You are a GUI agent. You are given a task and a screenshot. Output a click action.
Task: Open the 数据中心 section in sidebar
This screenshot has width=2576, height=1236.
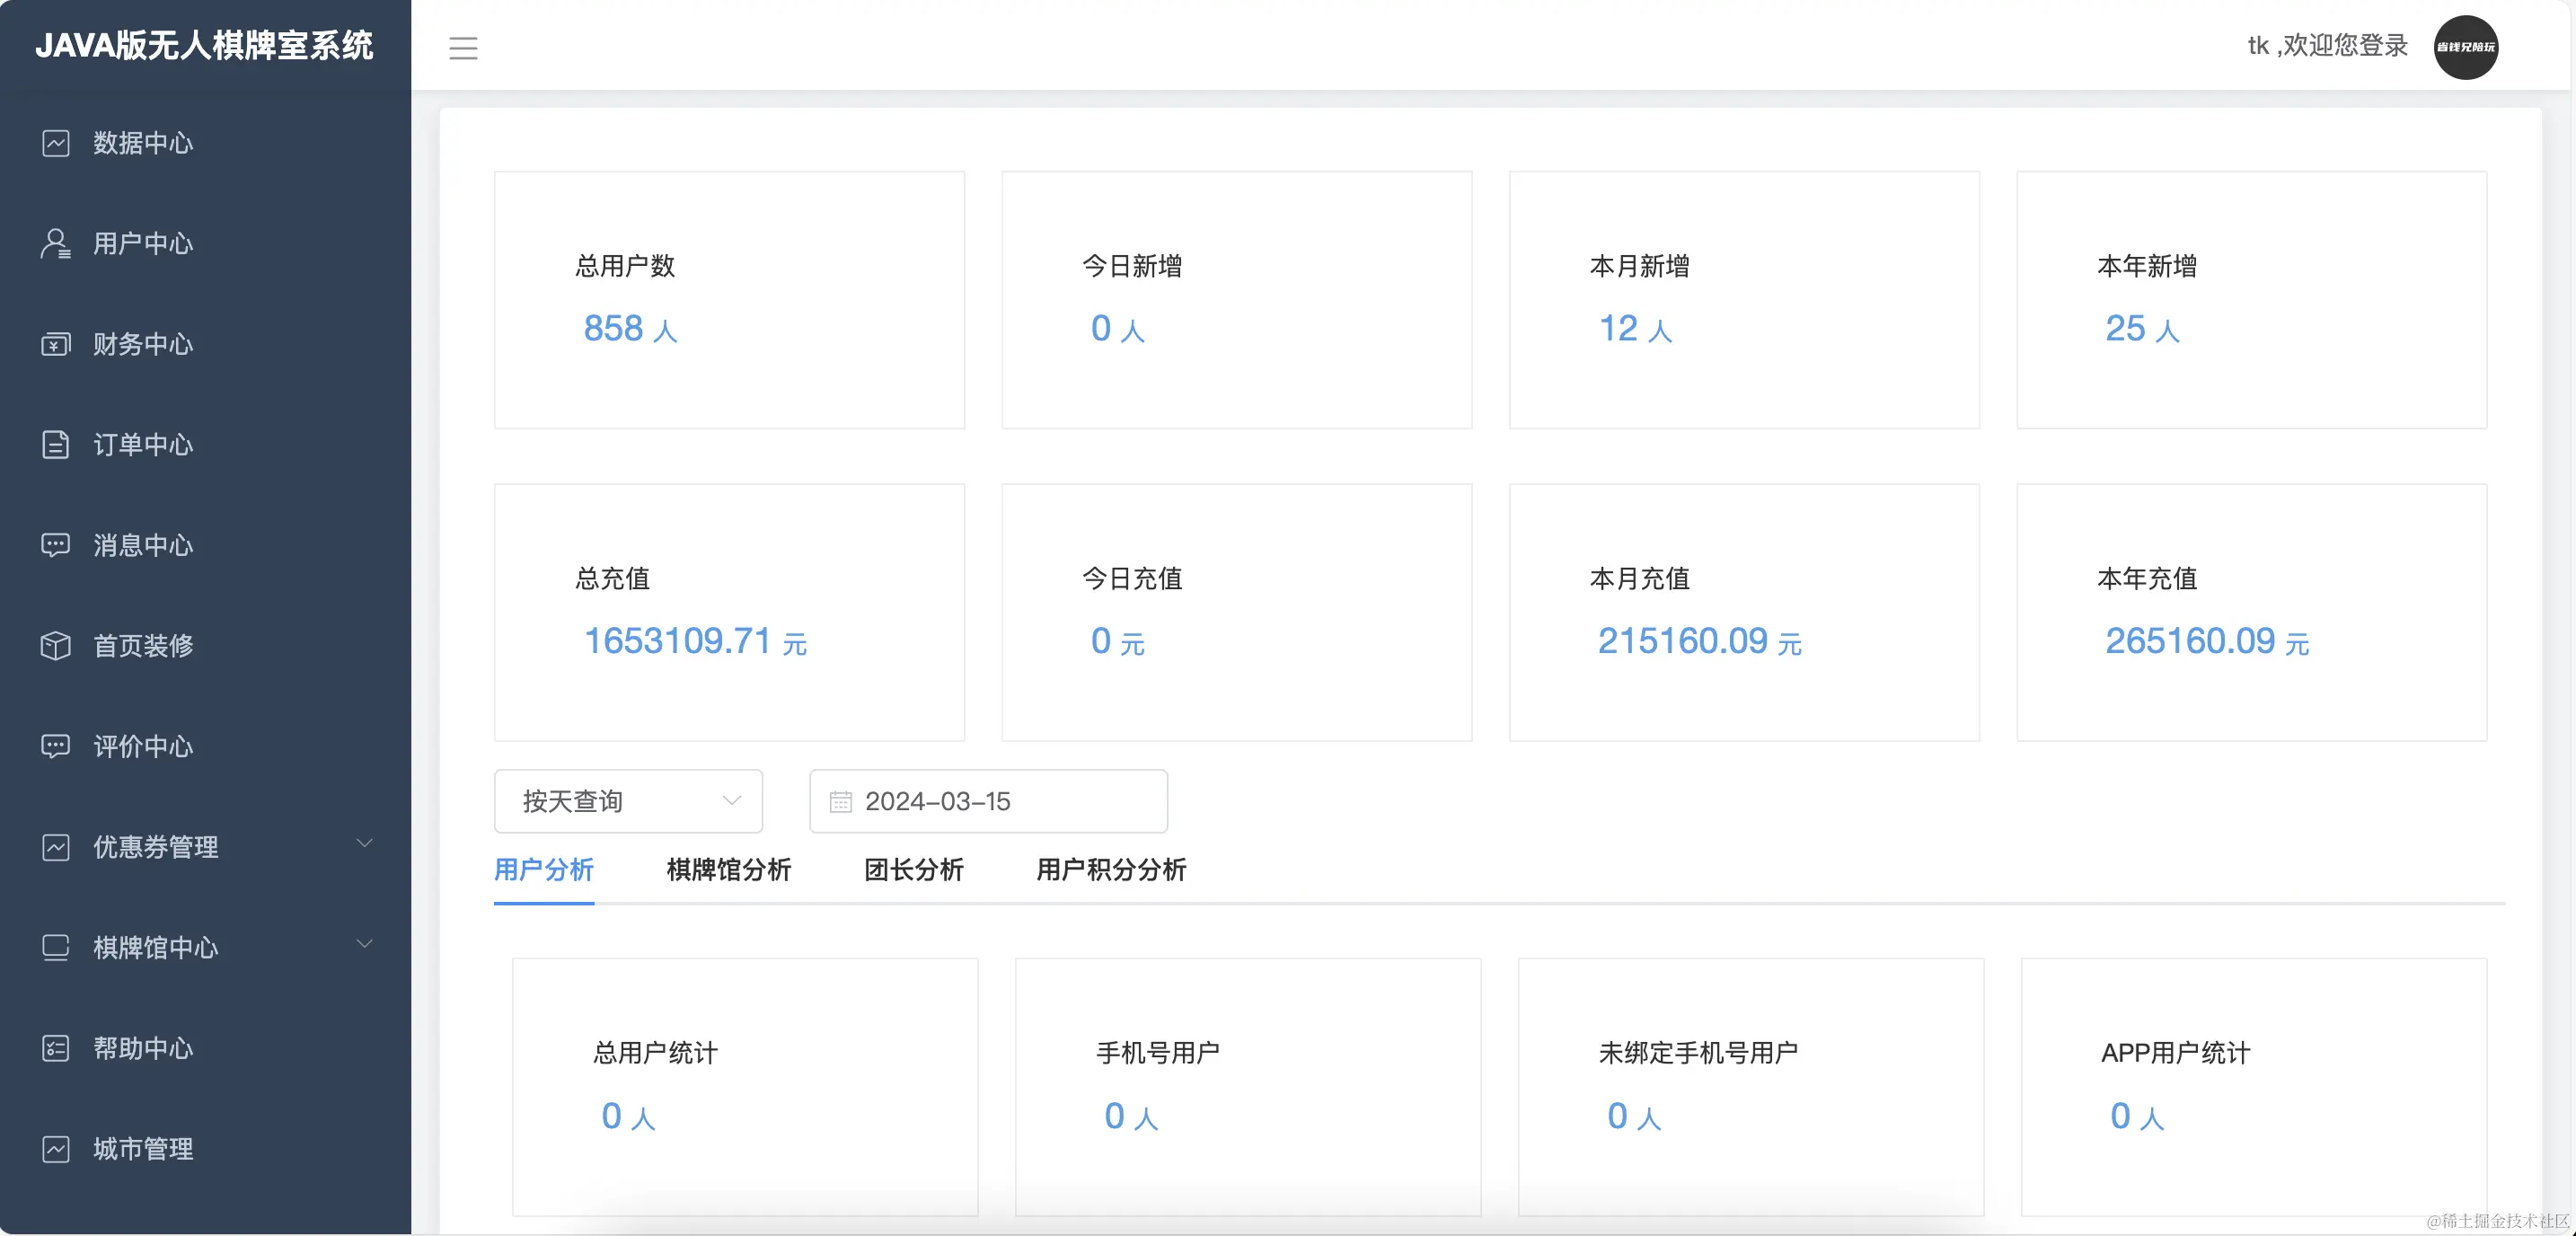tap(140, 143)
